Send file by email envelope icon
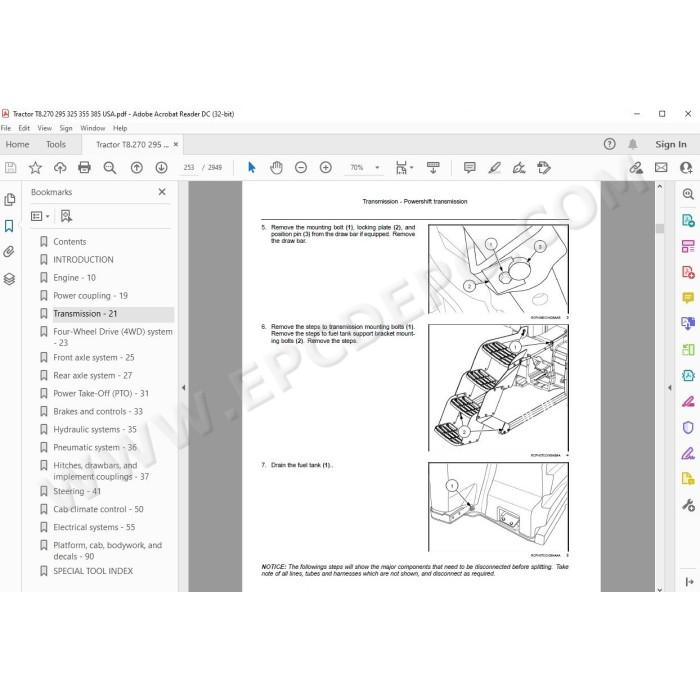The width and height of the screenshot is (700, 700). coord(661,168)
